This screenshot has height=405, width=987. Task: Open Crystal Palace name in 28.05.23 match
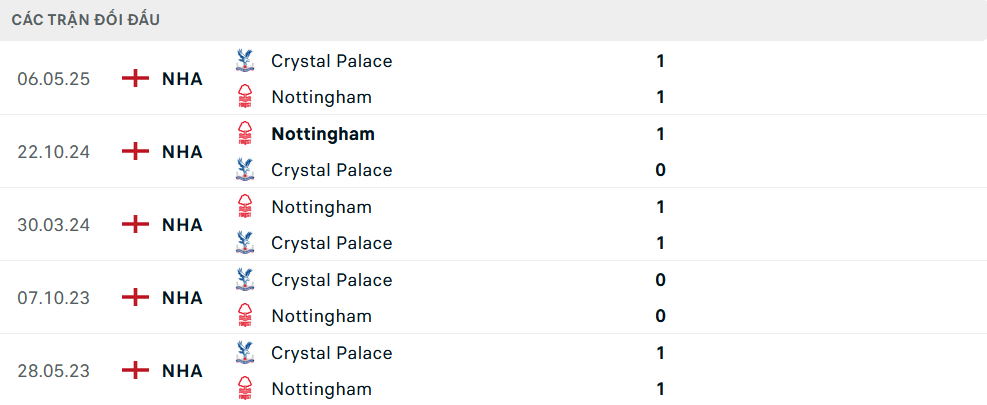pos(331,353)
